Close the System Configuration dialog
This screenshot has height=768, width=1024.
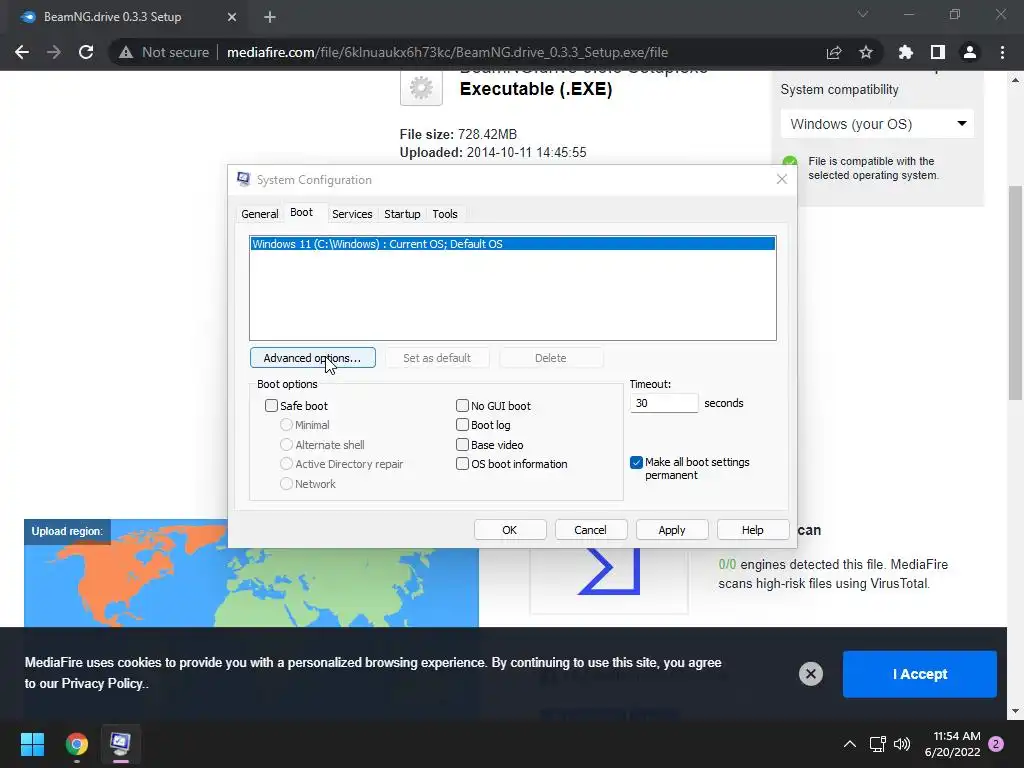(782, 180)
